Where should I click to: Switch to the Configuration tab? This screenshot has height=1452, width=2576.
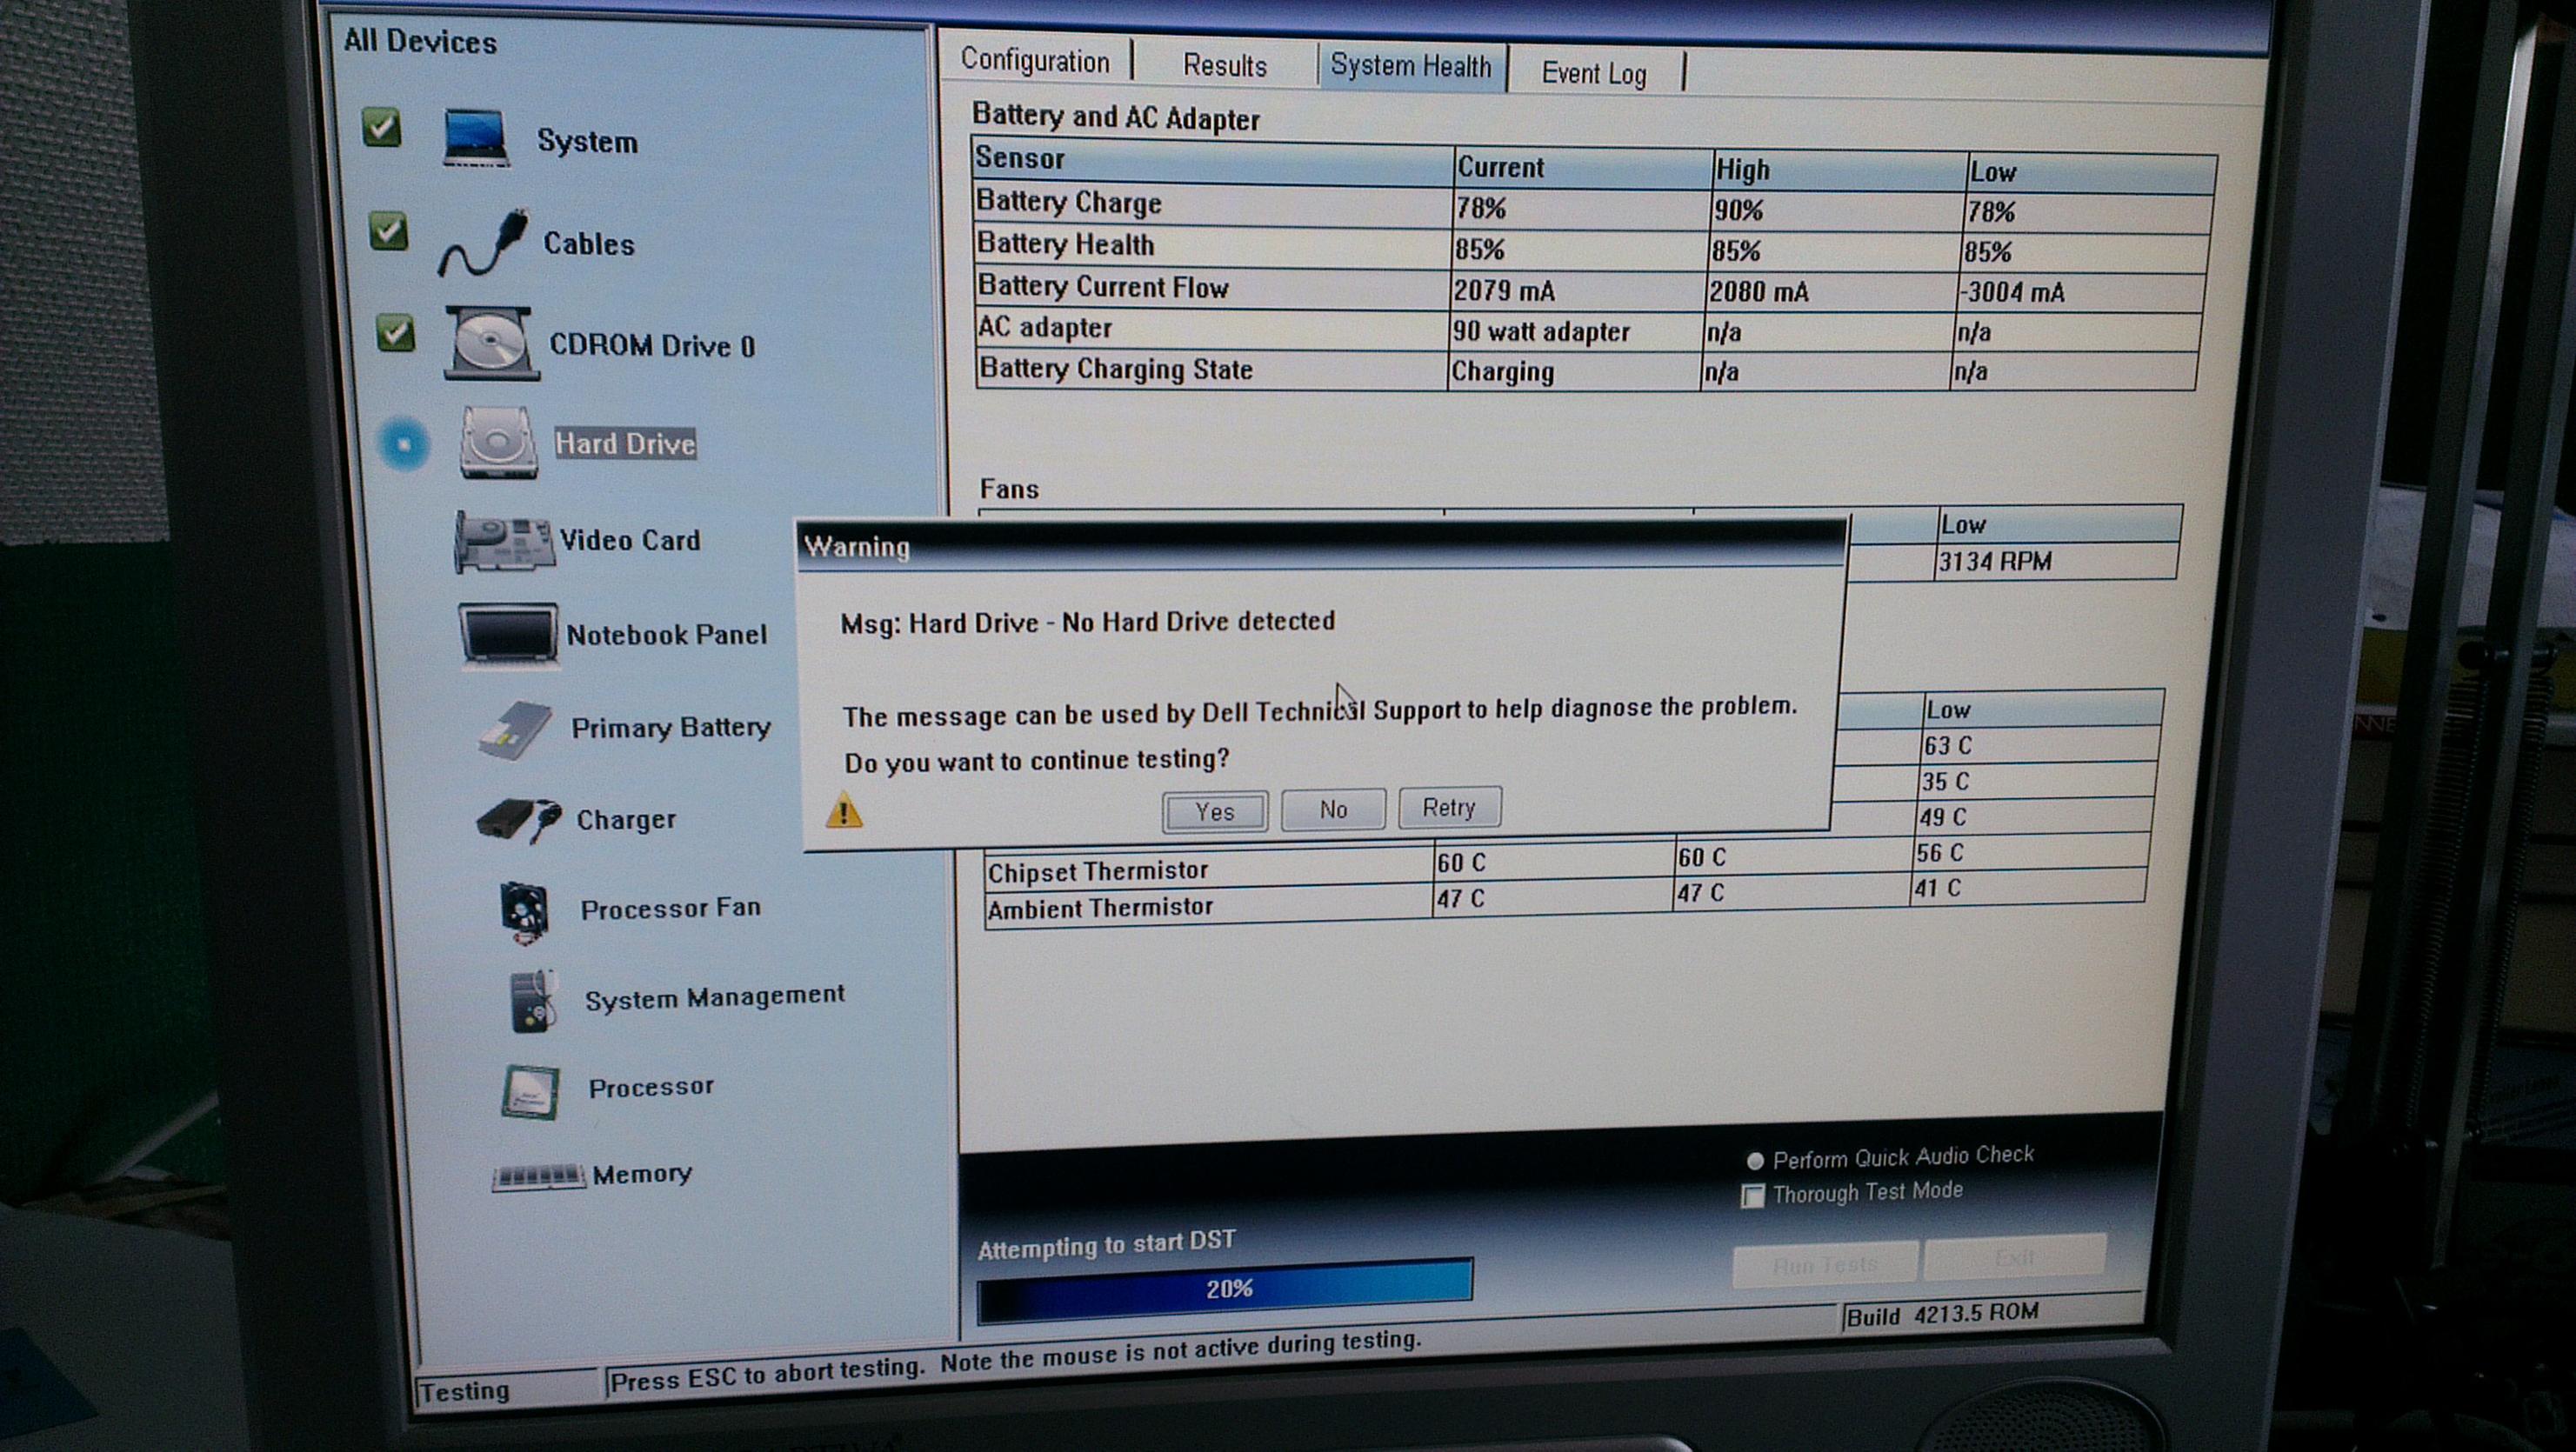[1035, 61]
